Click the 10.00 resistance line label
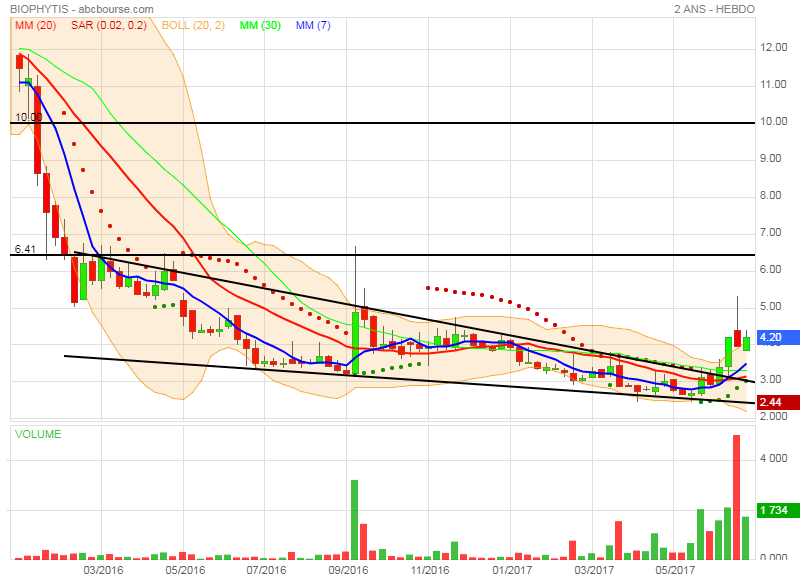The width and height of the screenshot is (800, 580). click(28, 117)
